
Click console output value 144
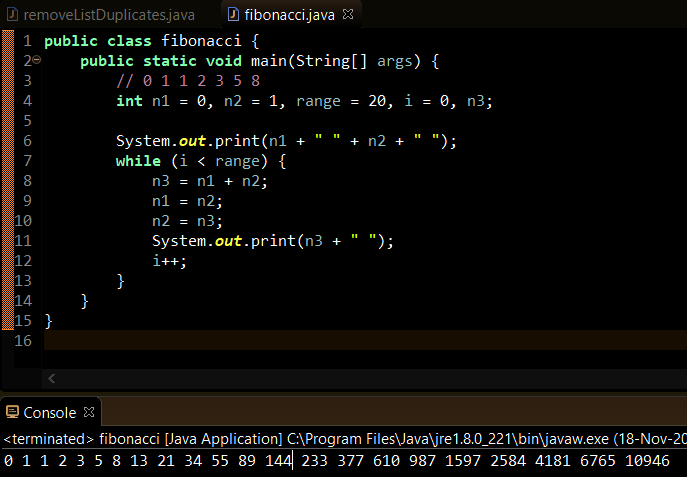(x=278, y=461)
